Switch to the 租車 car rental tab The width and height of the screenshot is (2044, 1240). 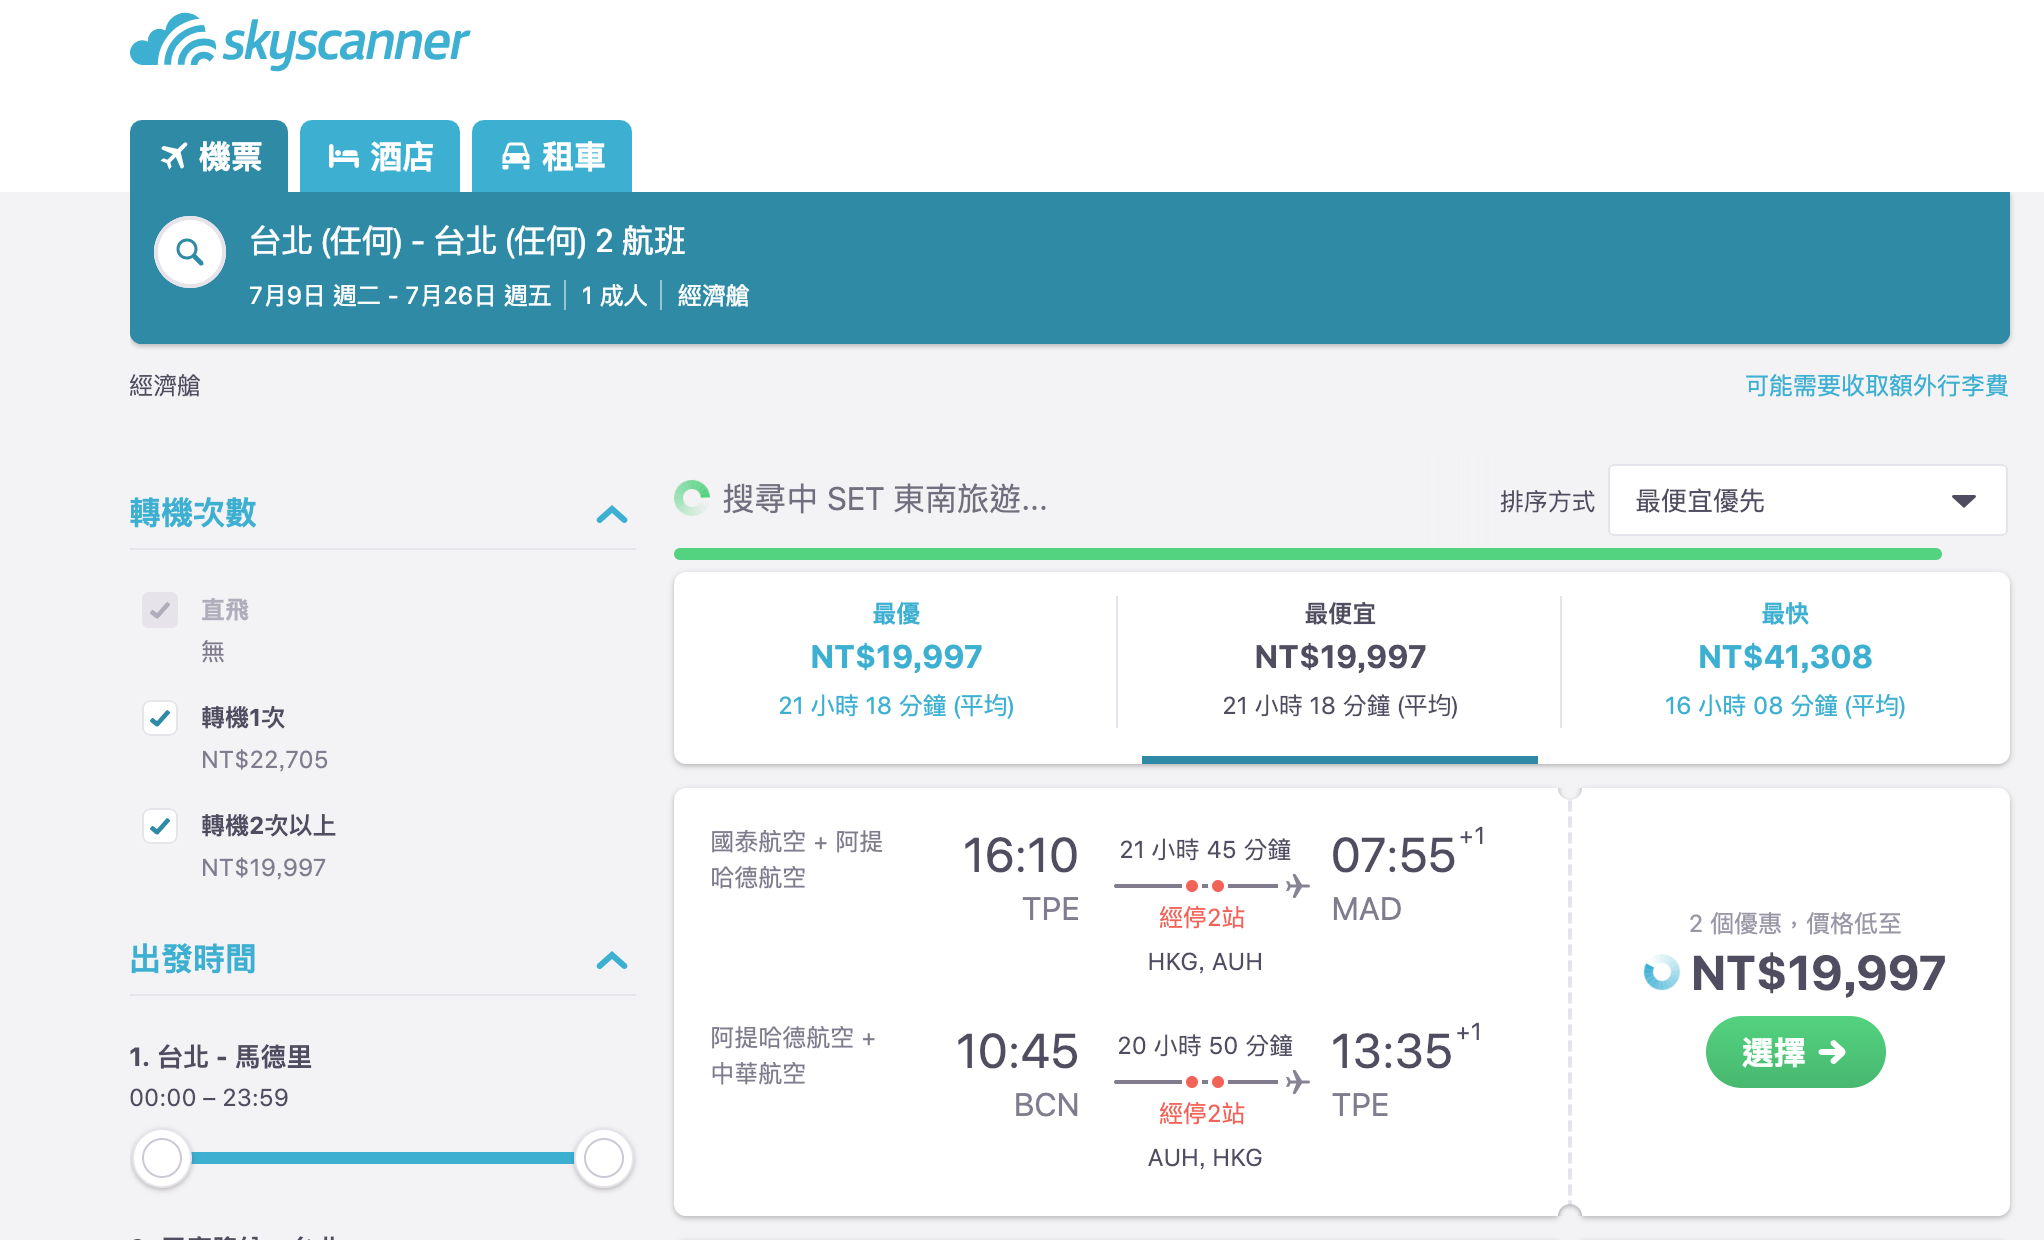click(552, 156)
